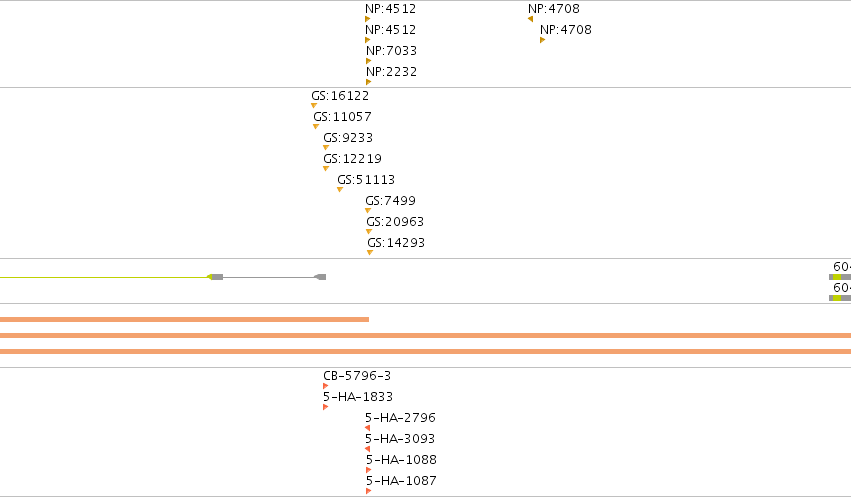
Task: Click the grey exon box ending the grey line
Action: click(x=321, y=277)
